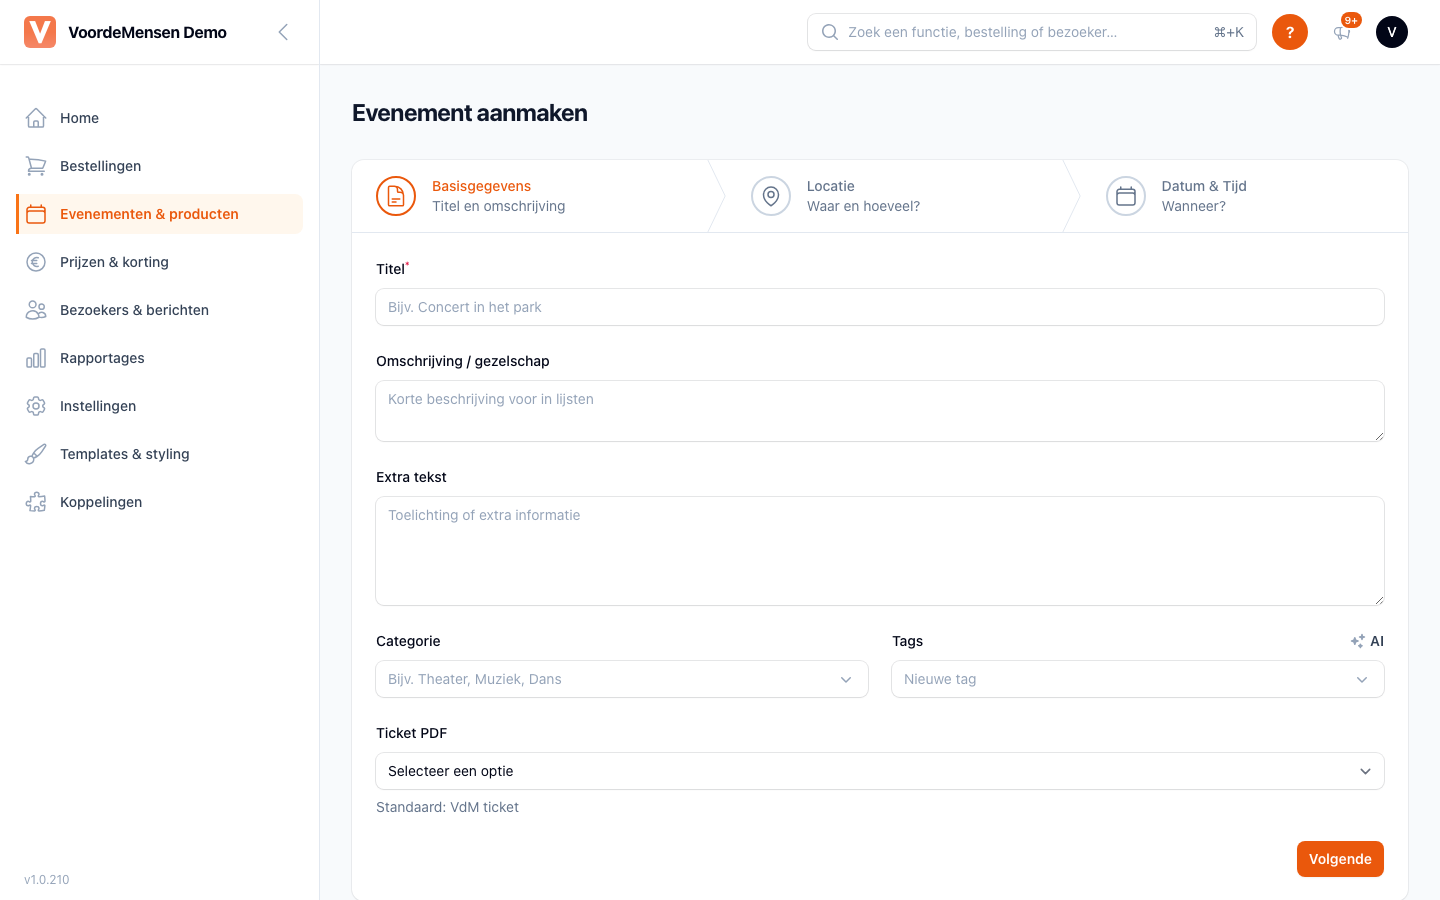Click the Bezoekers & berichten people icon
The width and height of the screenshot is (1440, 900).
tap(36, 310)
